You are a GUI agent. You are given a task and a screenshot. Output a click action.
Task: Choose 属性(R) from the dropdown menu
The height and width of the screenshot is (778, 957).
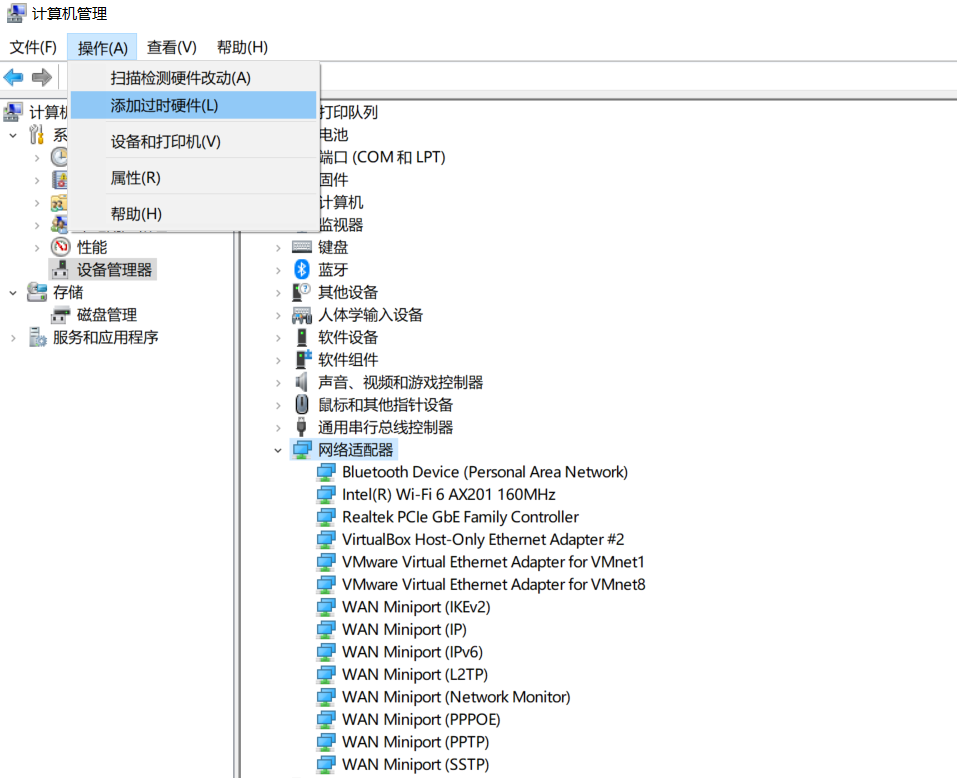[x=194, y=178]
